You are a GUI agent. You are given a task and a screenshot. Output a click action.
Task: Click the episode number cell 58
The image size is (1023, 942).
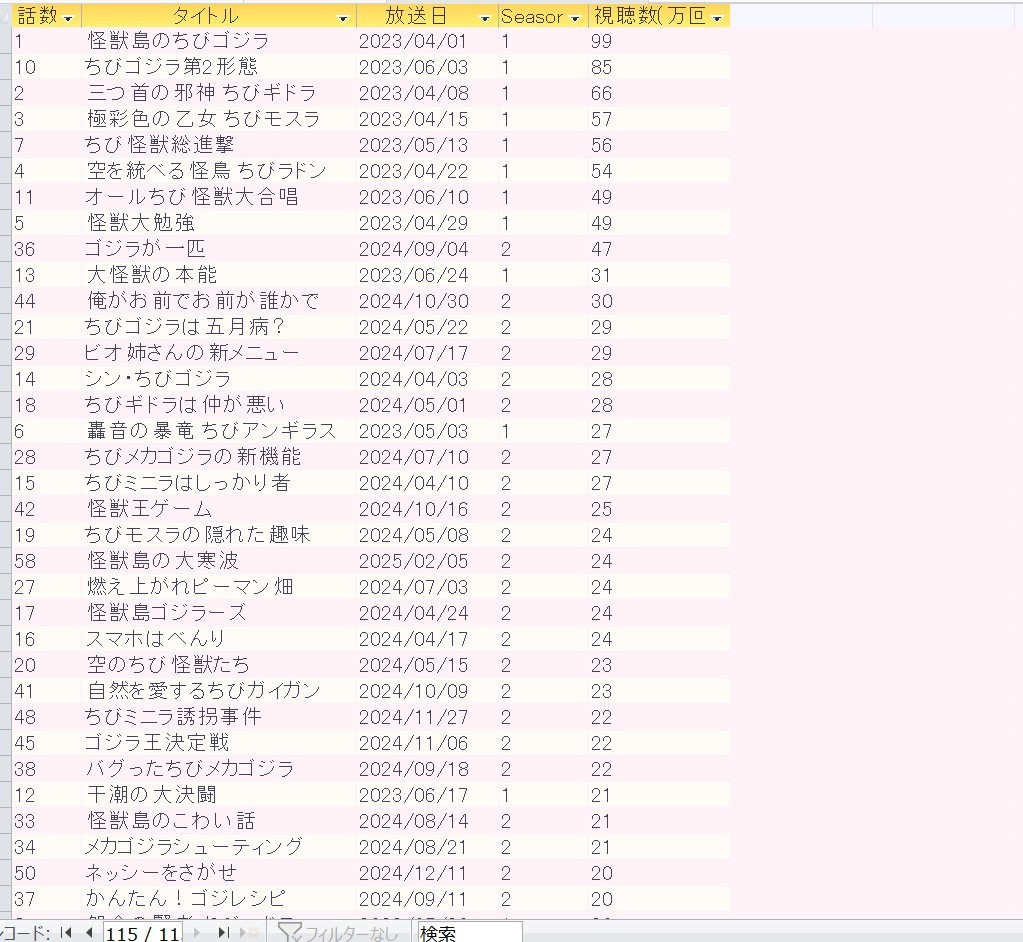click(x=46, y=561)
